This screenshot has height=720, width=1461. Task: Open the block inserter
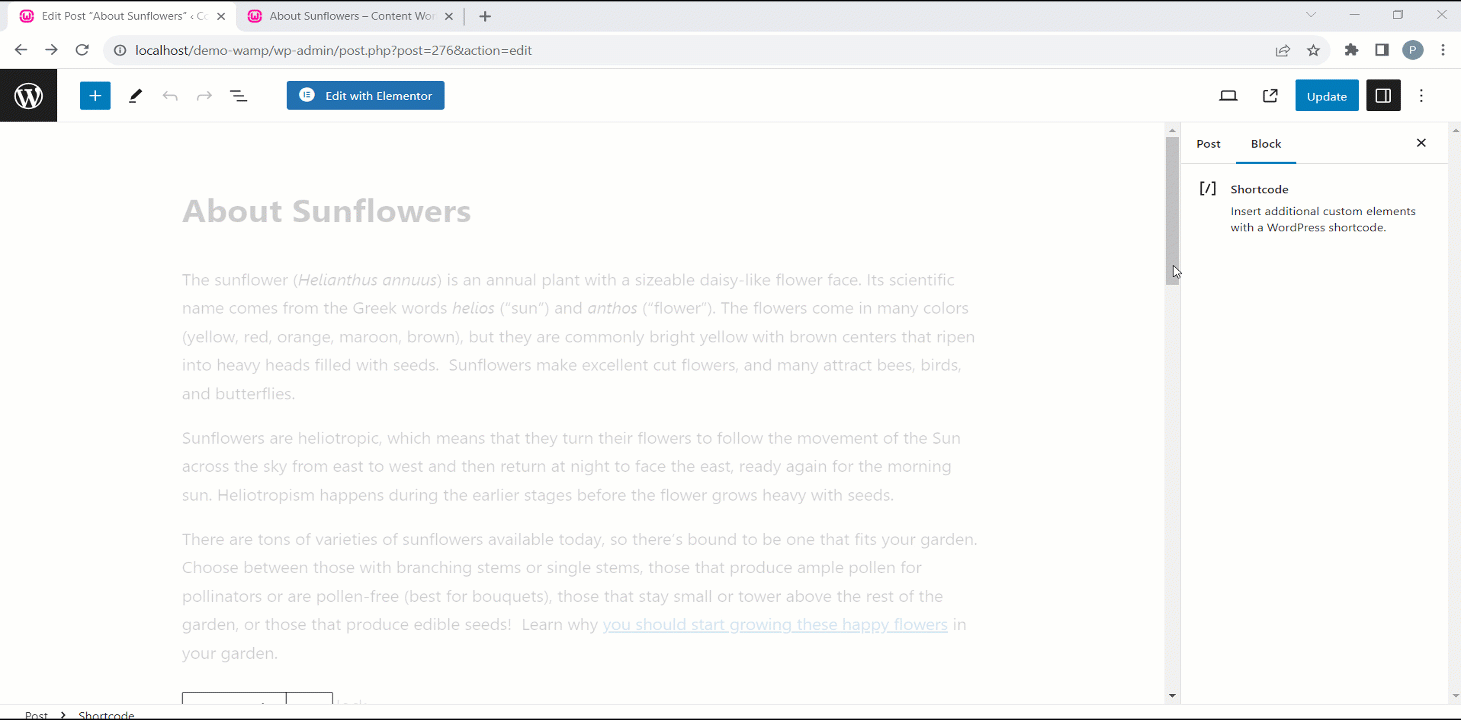tap(95, 95)
